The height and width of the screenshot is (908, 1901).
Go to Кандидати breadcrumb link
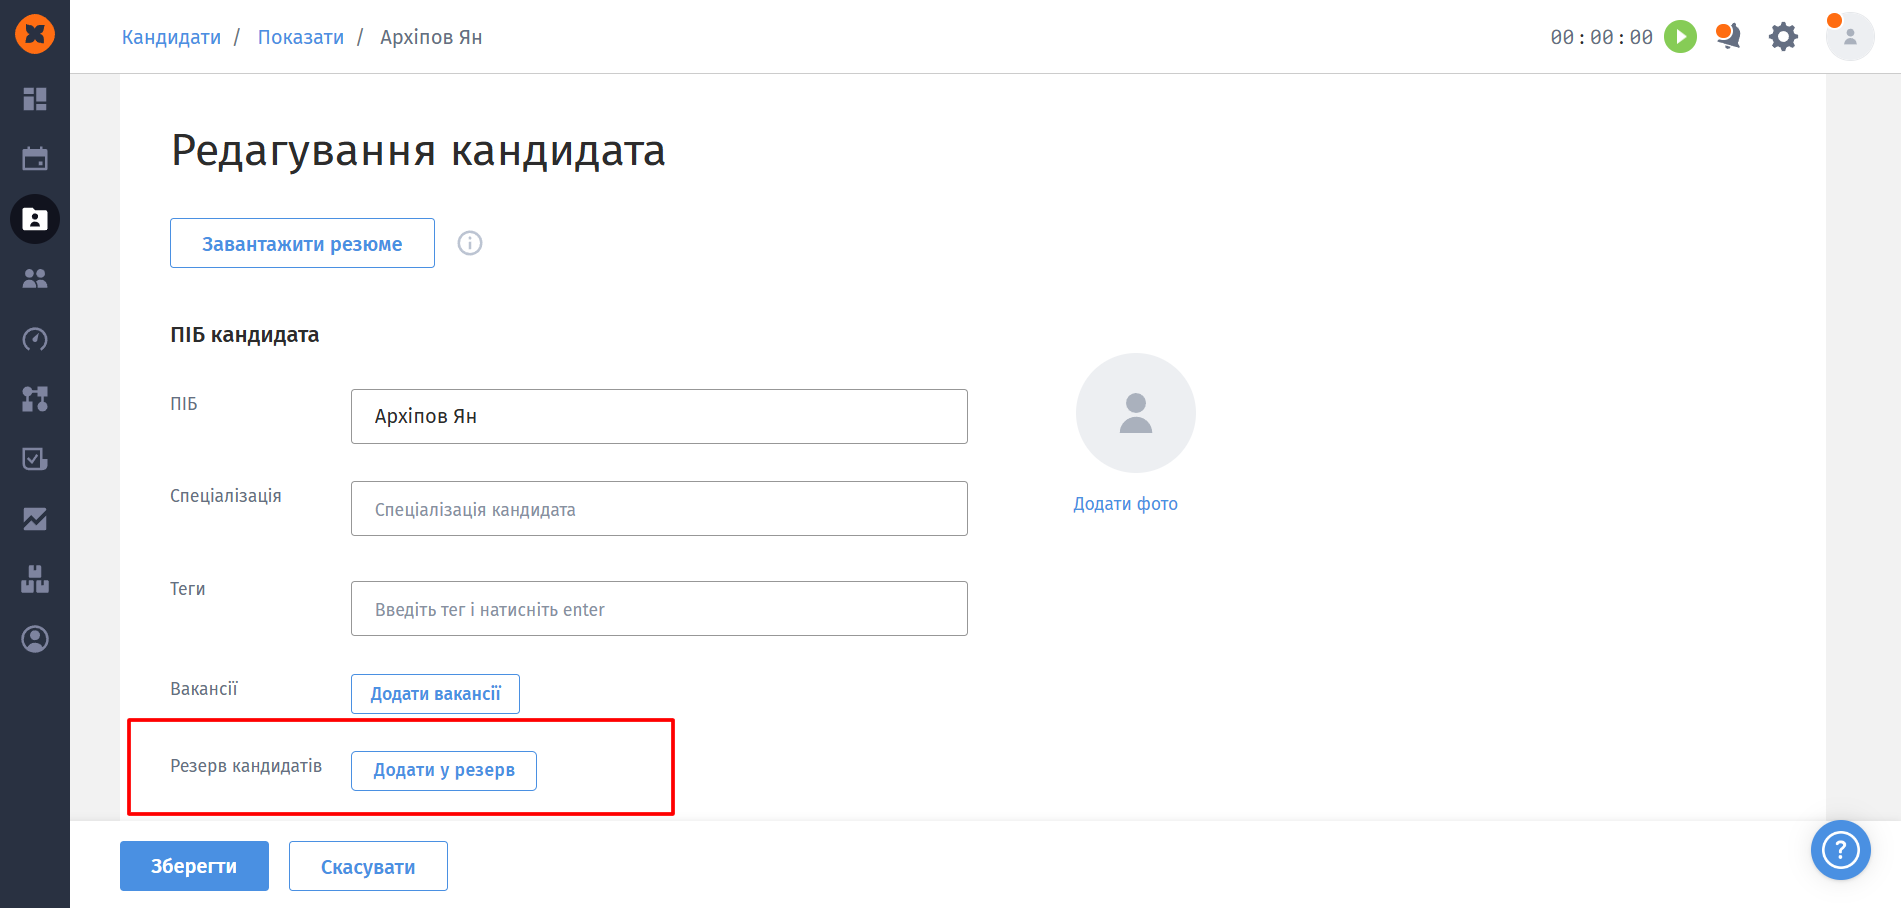(171, 37)
